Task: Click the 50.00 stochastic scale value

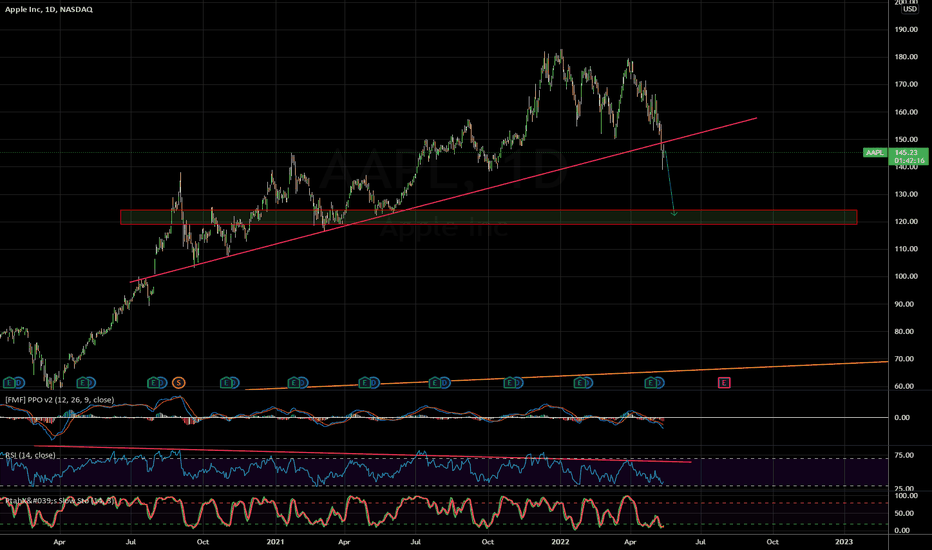Action: [904, 513]
